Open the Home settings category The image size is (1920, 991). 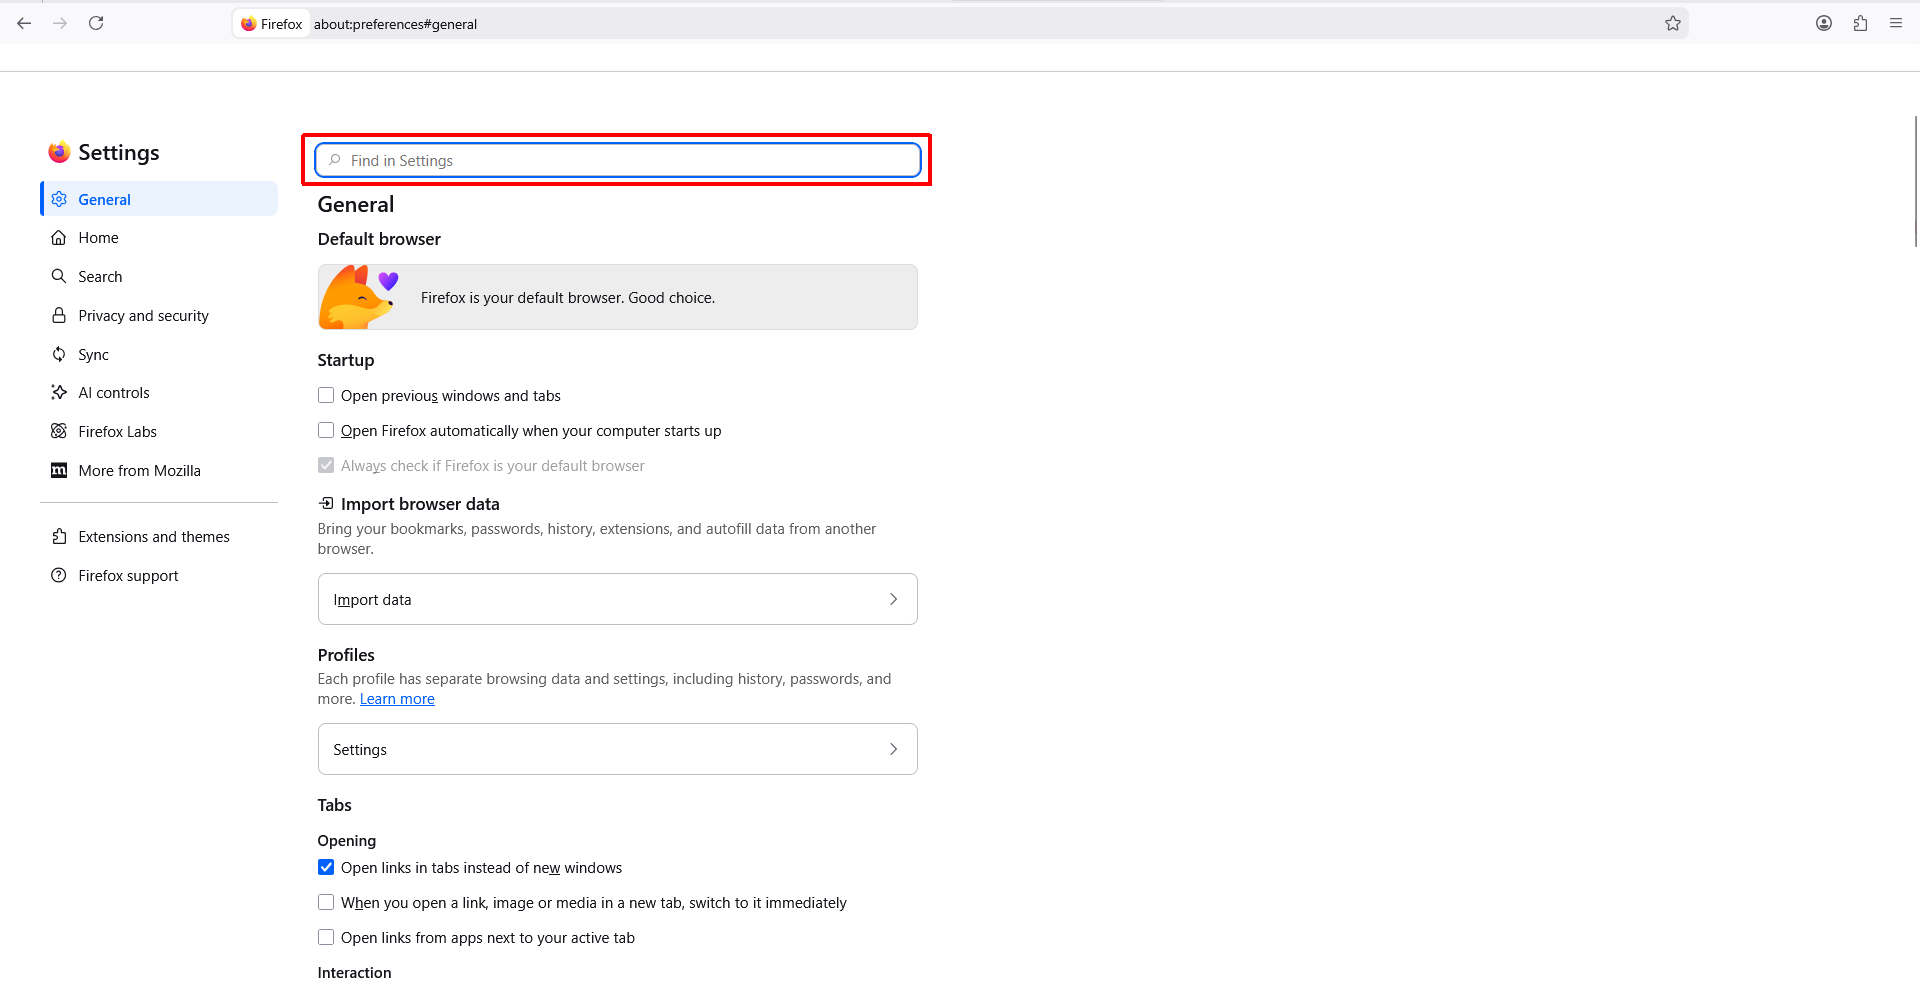(x=159, y=238)
